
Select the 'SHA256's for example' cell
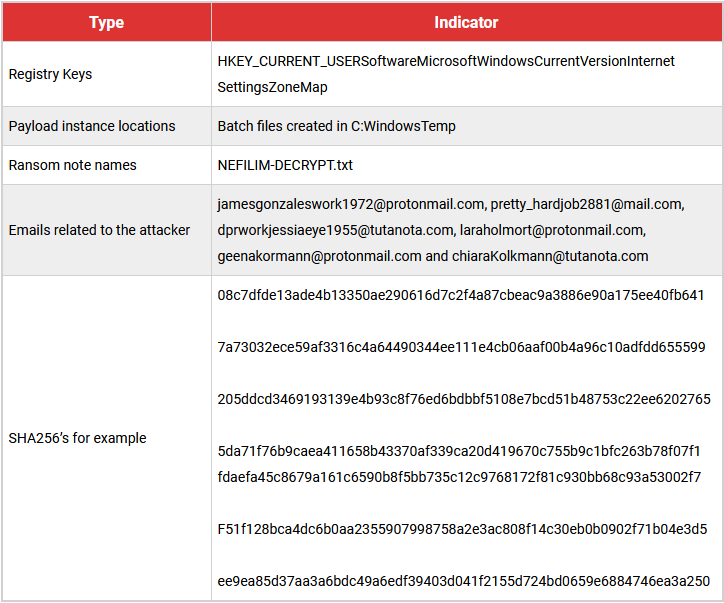[x=107, y=438]
